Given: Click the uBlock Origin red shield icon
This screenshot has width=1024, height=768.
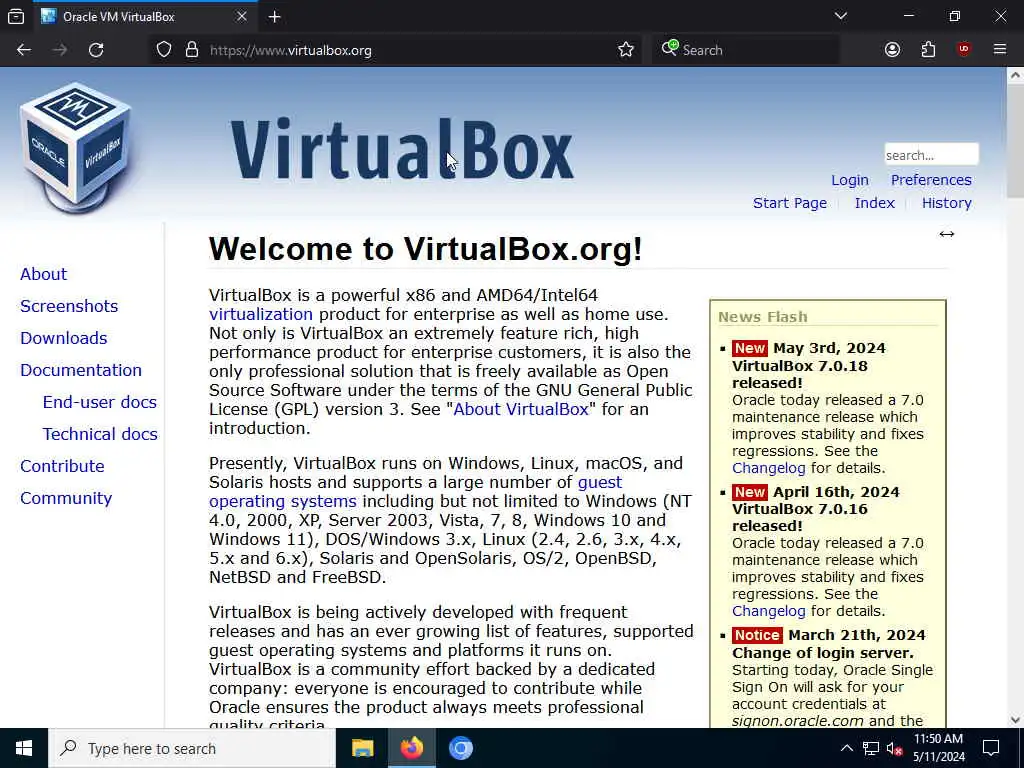Looking at the screenshot, I should (x=964, y=49).
